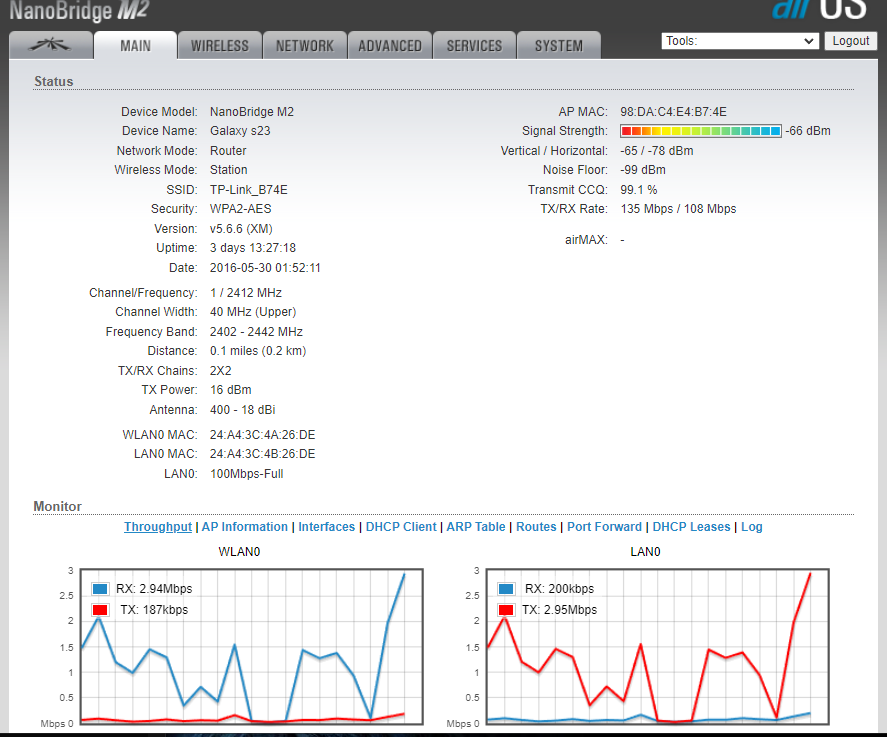View the Interfaces monitor
Screen dimensions: 887x737
point(326,527)
